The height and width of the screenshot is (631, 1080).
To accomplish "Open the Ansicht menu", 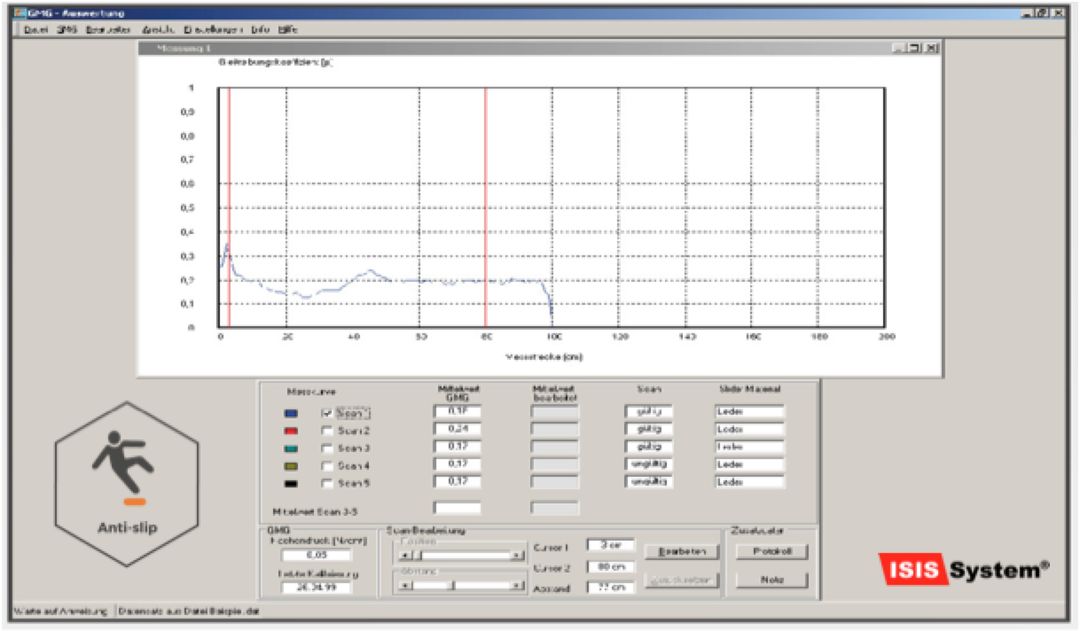I will coord(158,30).
